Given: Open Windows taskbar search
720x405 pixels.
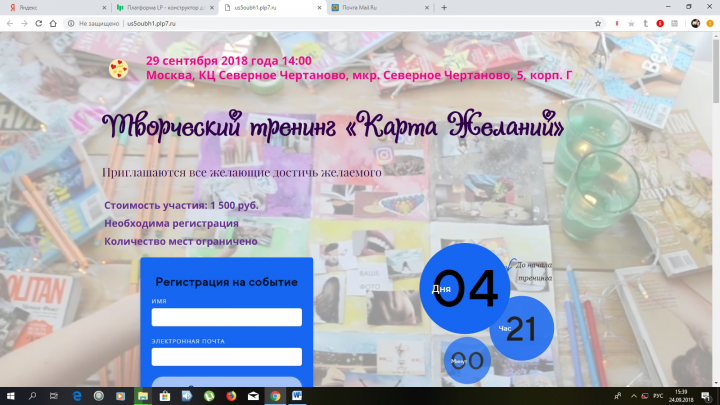Looking at the screenshot, I should [x=32, y=396].
